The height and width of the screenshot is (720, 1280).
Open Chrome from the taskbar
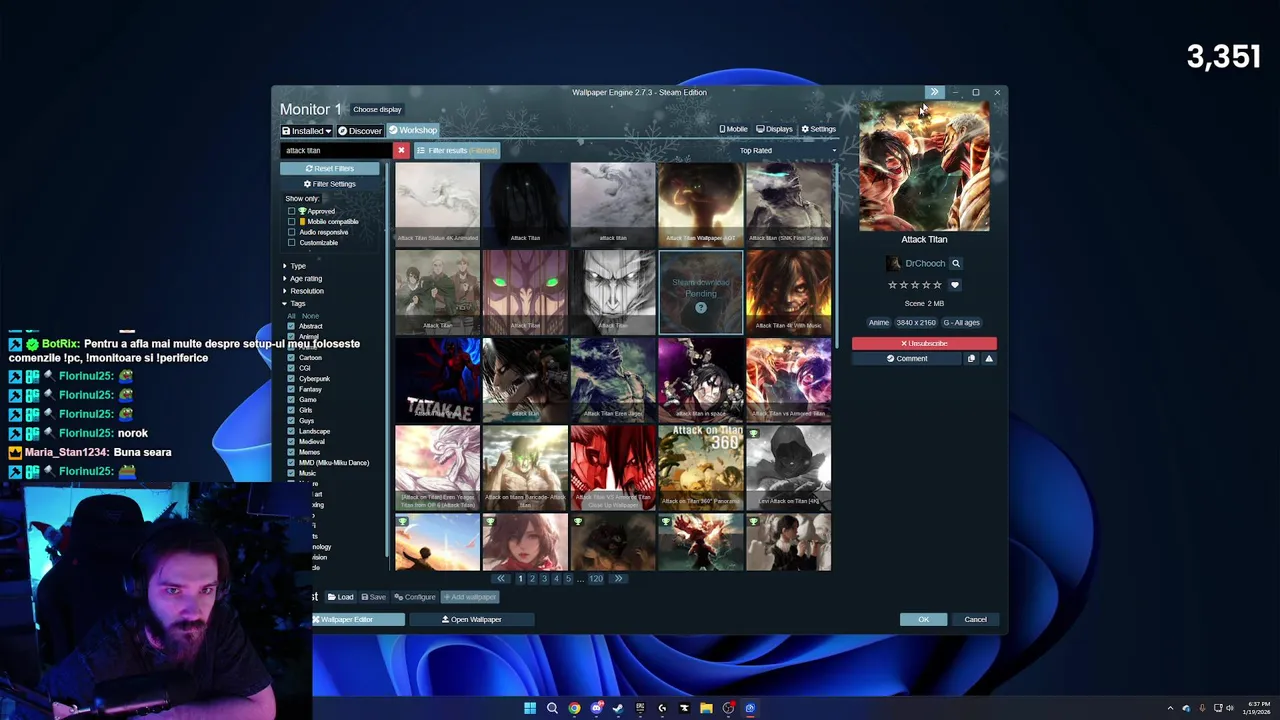tap(574, 708)
